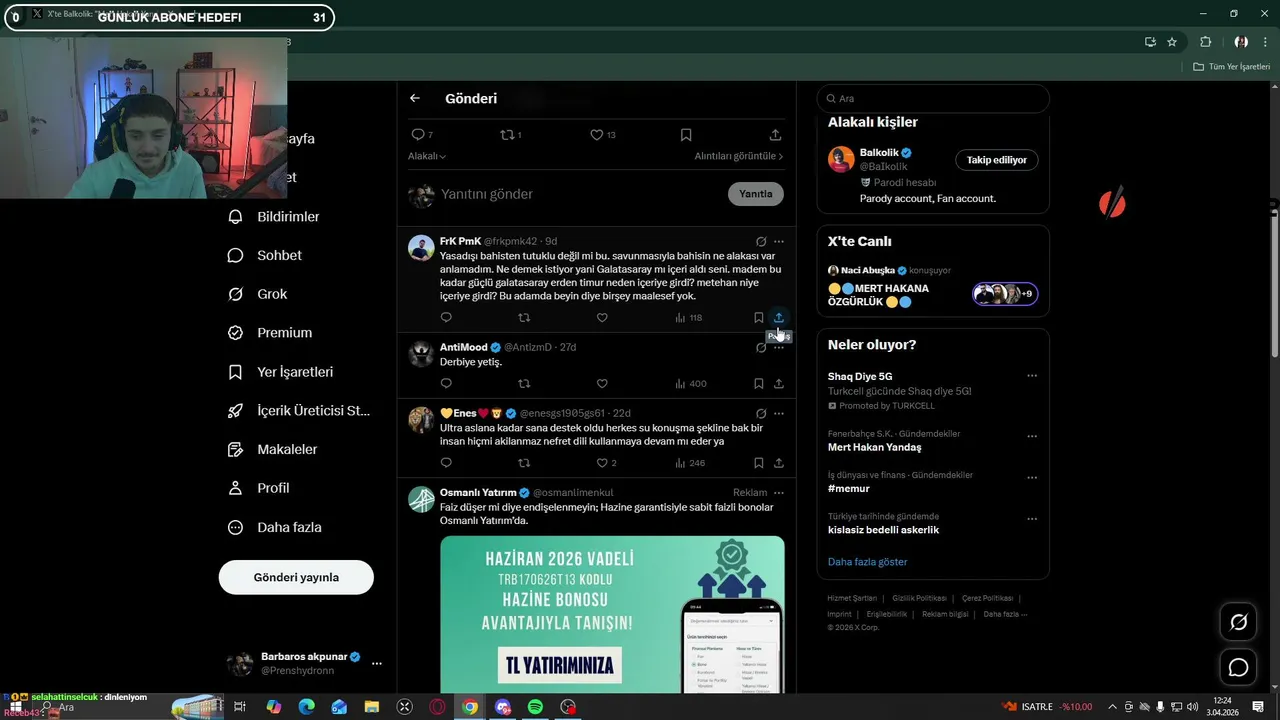The width and height of the screenshot is (1280, 720).
Task: Open more options on Enes's comment
Action: [779, 413]
